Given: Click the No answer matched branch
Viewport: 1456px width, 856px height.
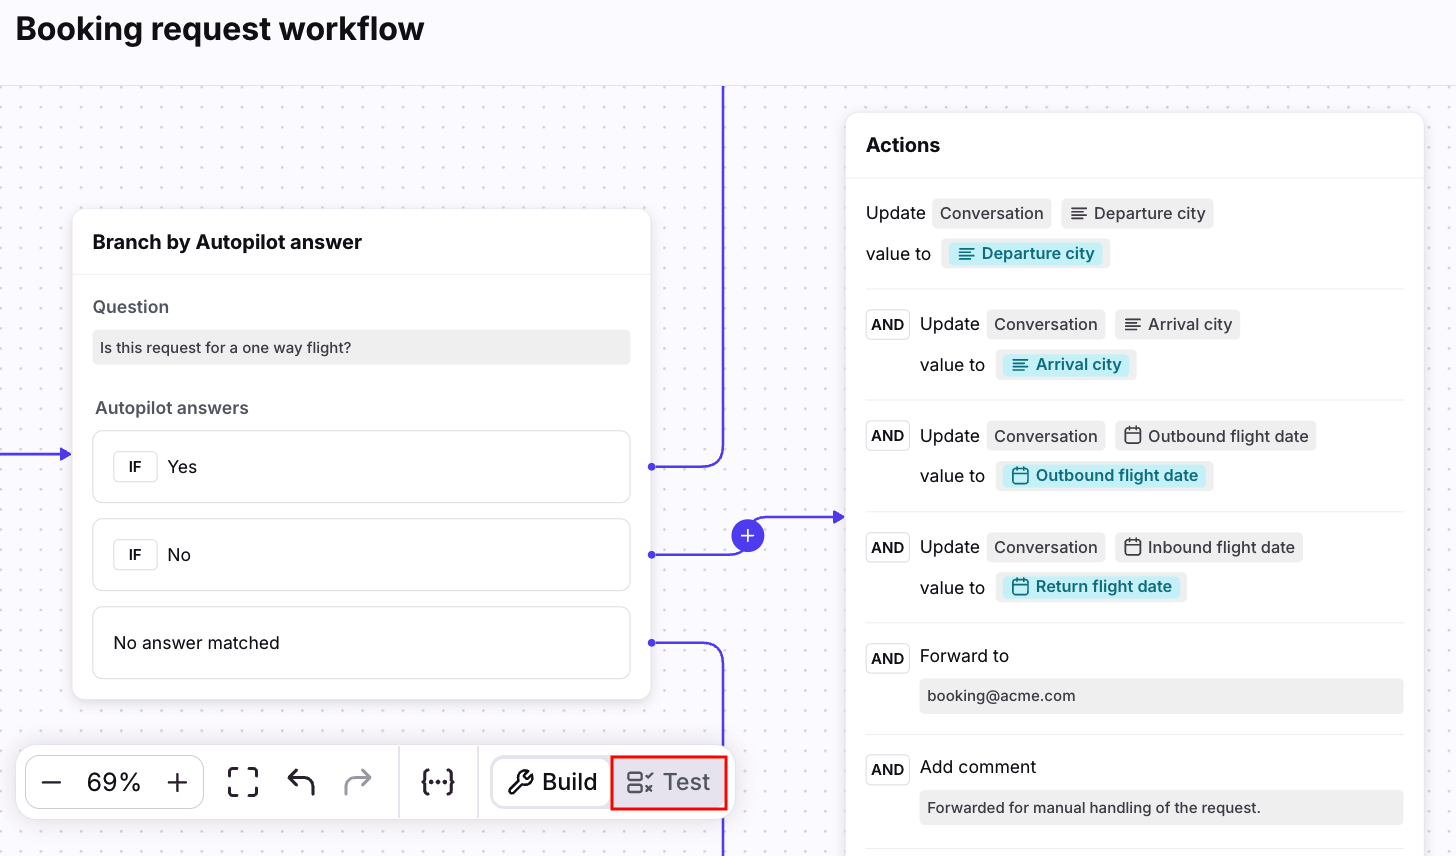Looking at the screenshot, I should 361,643.
